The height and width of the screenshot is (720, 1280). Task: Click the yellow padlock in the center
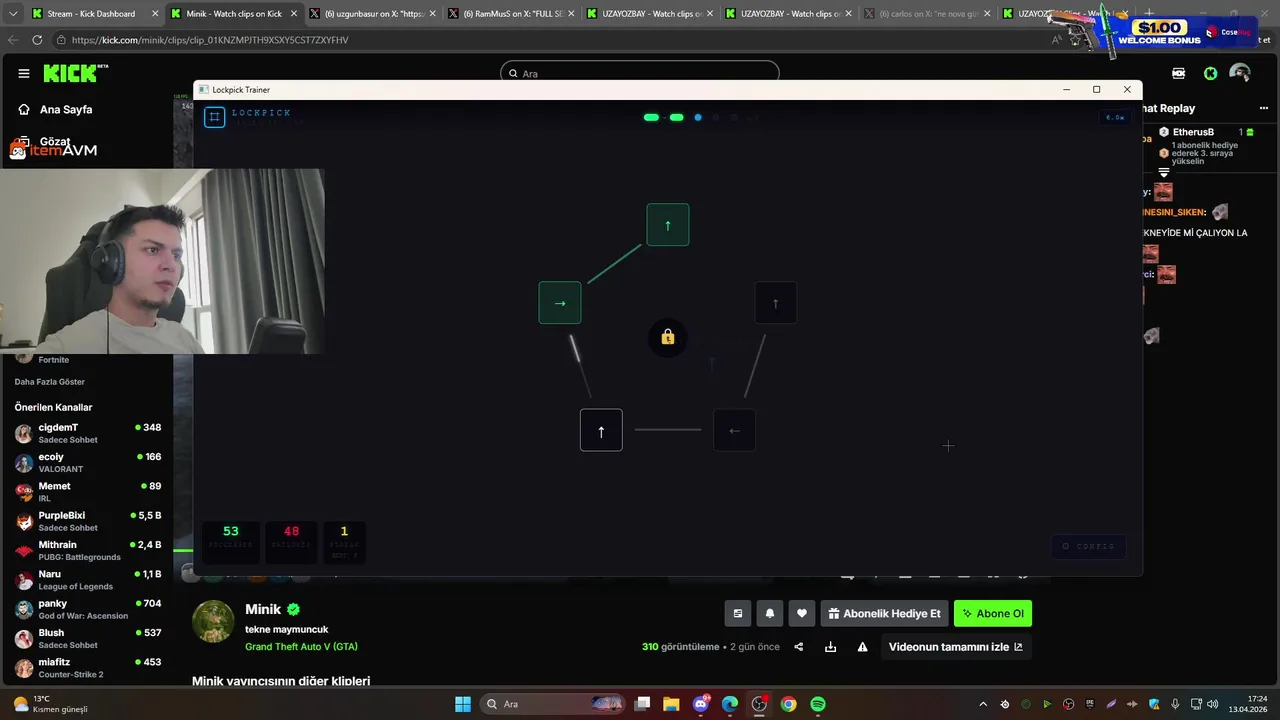[x=668, y=337]
